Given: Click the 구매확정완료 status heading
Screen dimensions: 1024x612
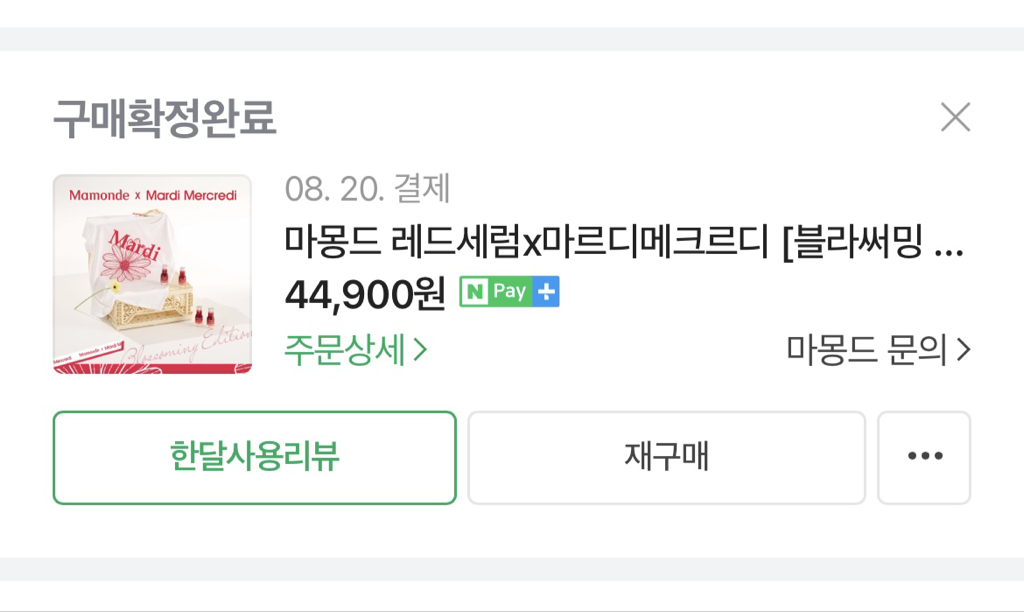Looking at the screenshot, I should coord(164,119).
